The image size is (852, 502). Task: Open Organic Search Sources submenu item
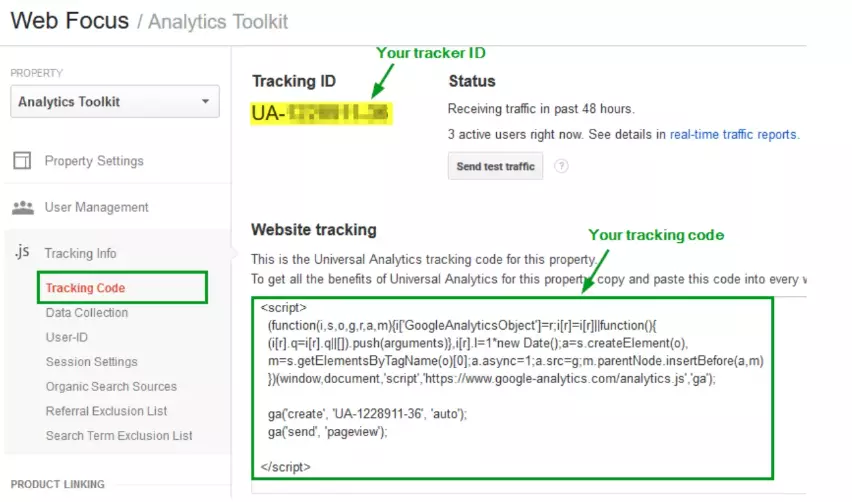click(x=111, y=386)
